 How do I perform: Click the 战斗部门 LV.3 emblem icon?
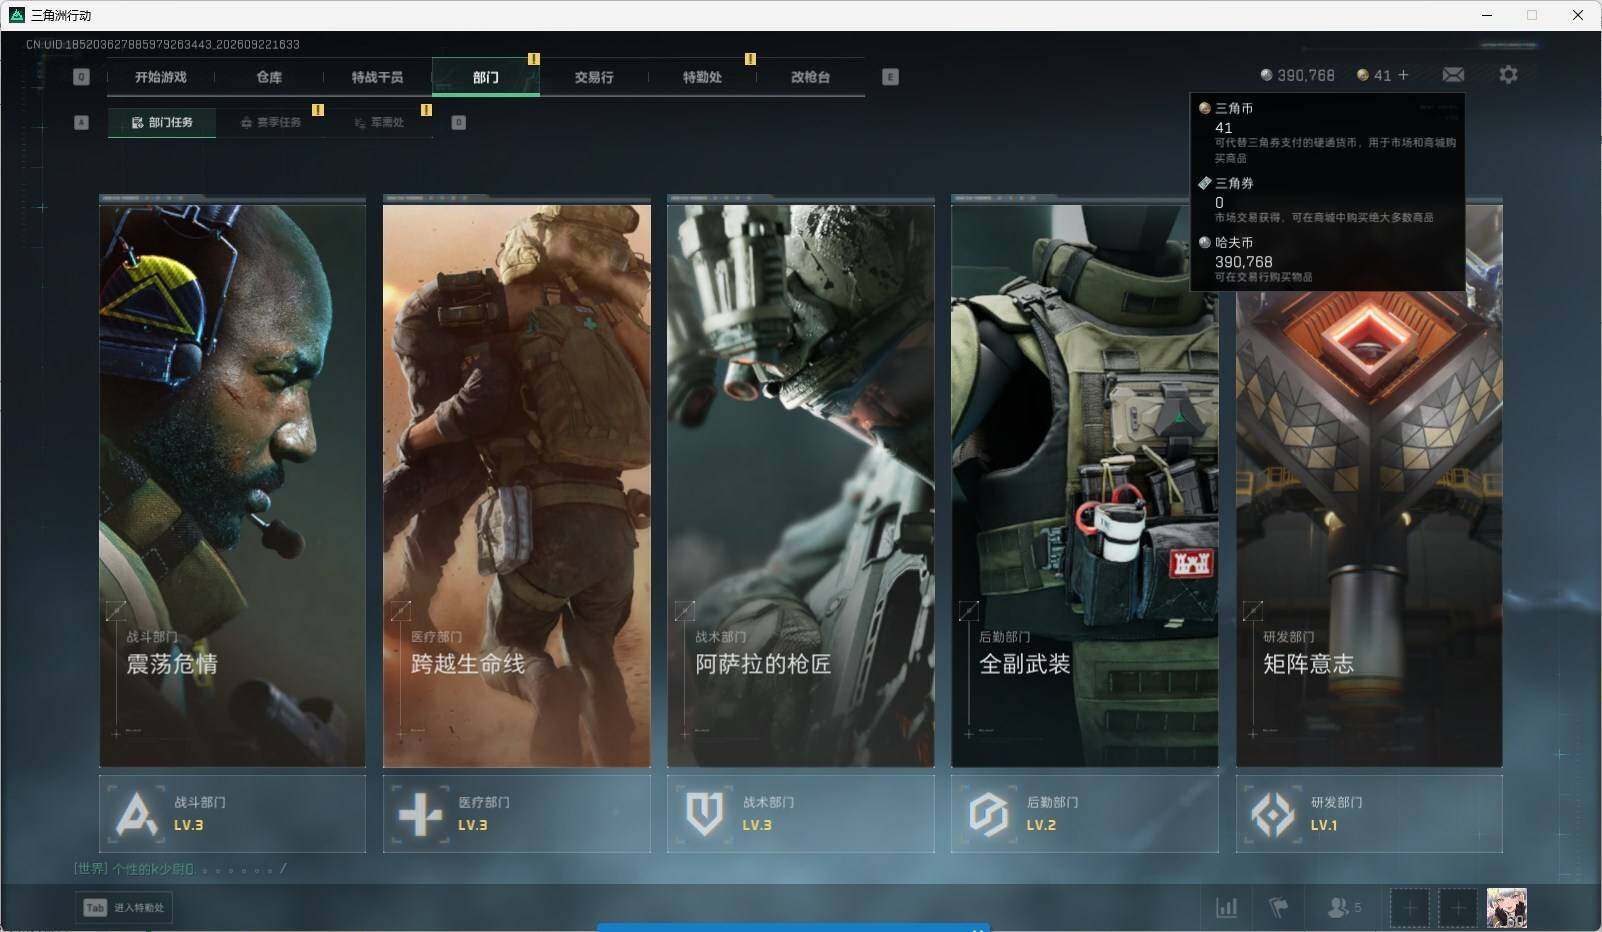coord(137,814)
